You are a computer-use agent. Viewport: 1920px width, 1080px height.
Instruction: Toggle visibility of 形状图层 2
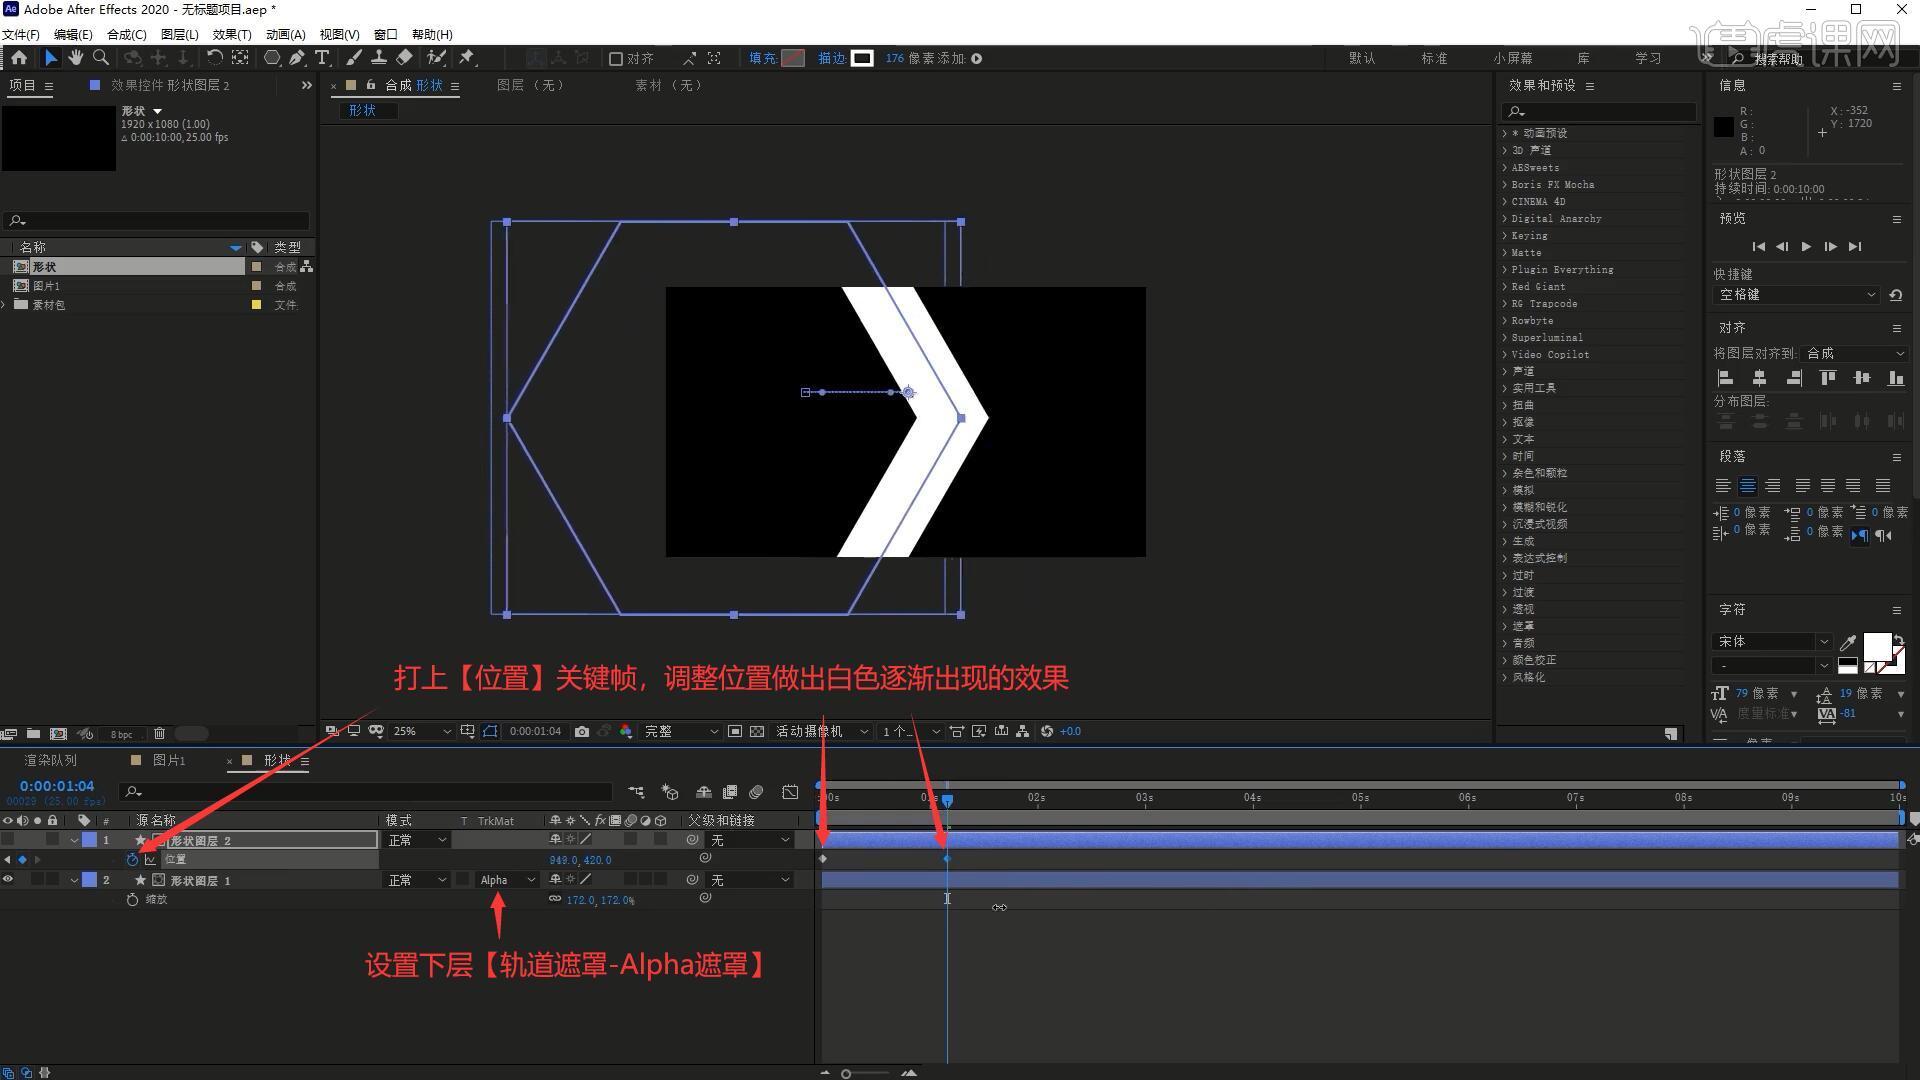tap(8, 840)
